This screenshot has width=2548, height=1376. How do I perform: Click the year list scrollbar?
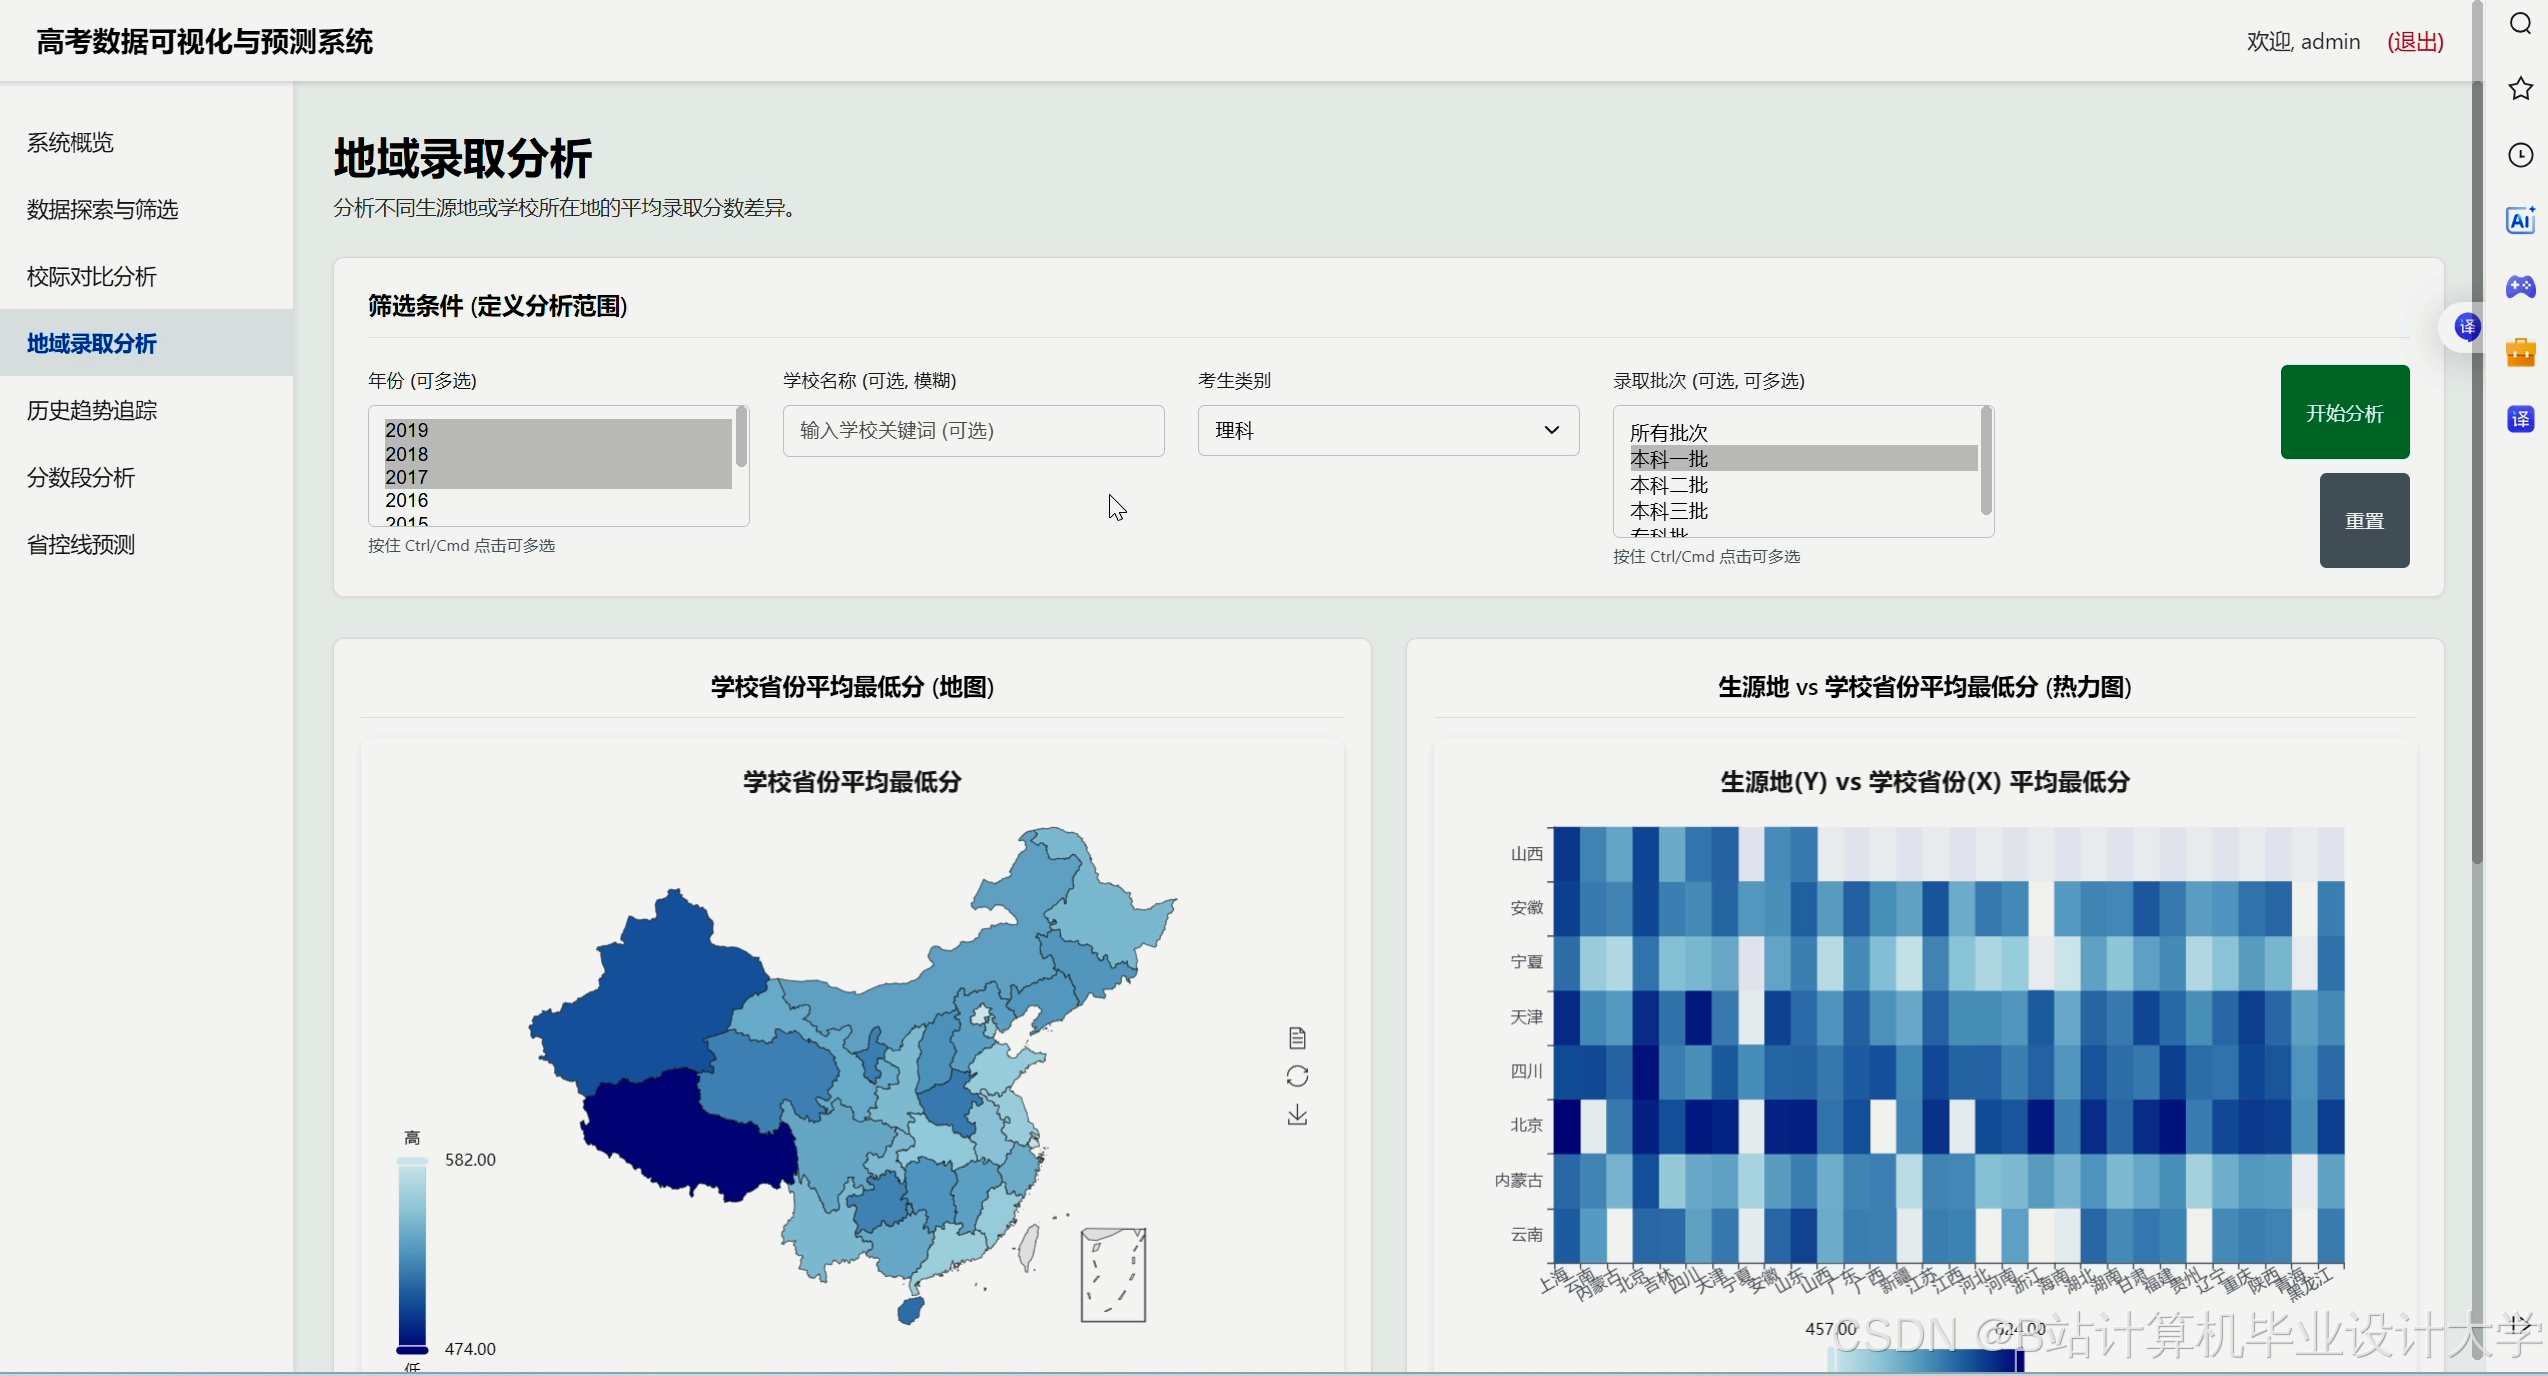tap(741, 437)
